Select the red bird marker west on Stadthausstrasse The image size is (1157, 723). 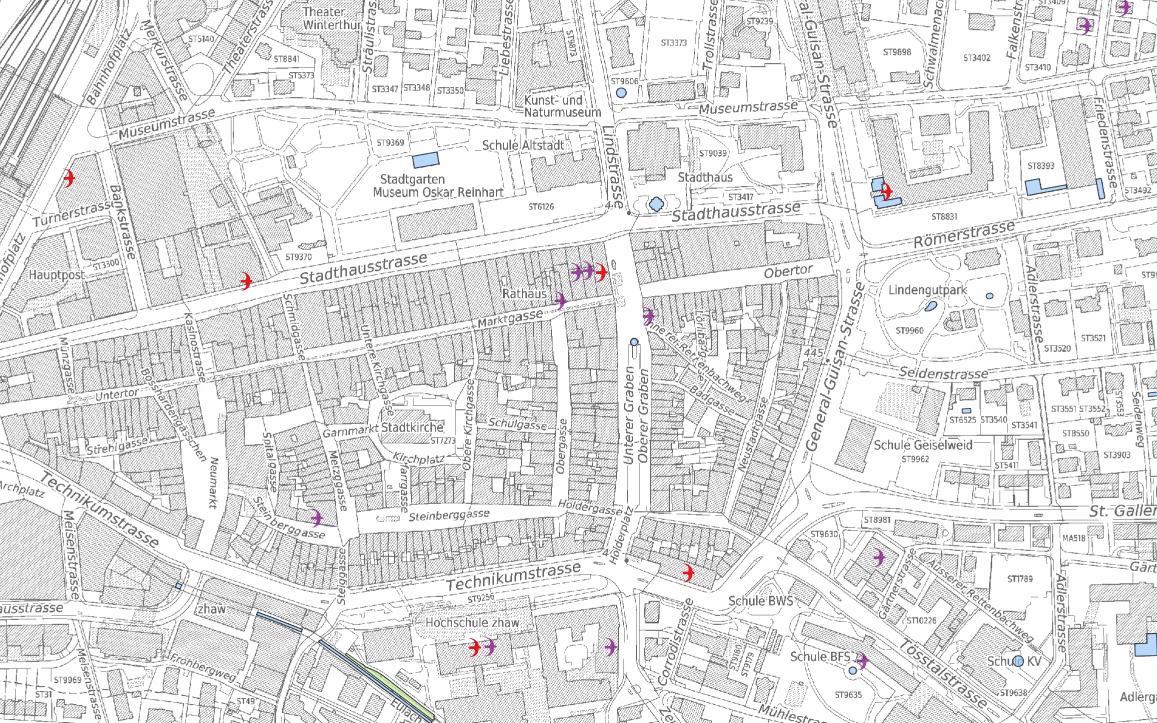pyautogui.click(x=246, y=280)
